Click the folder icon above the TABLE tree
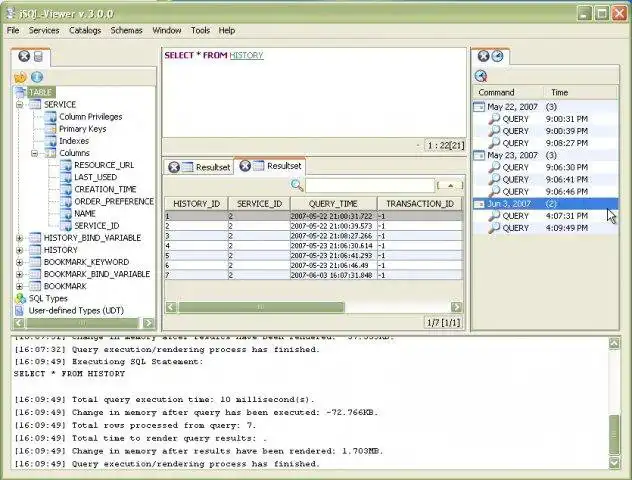632x480 pixels. click(20, 77)
